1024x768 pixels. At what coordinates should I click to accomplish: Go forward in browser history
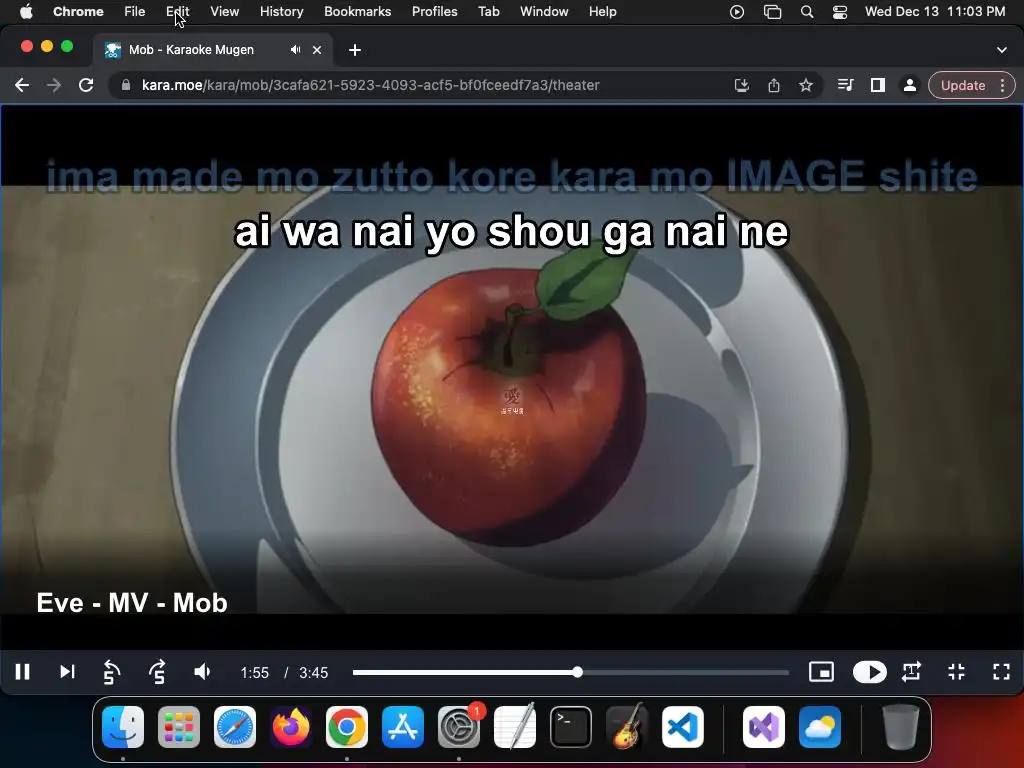coord(54,86)
